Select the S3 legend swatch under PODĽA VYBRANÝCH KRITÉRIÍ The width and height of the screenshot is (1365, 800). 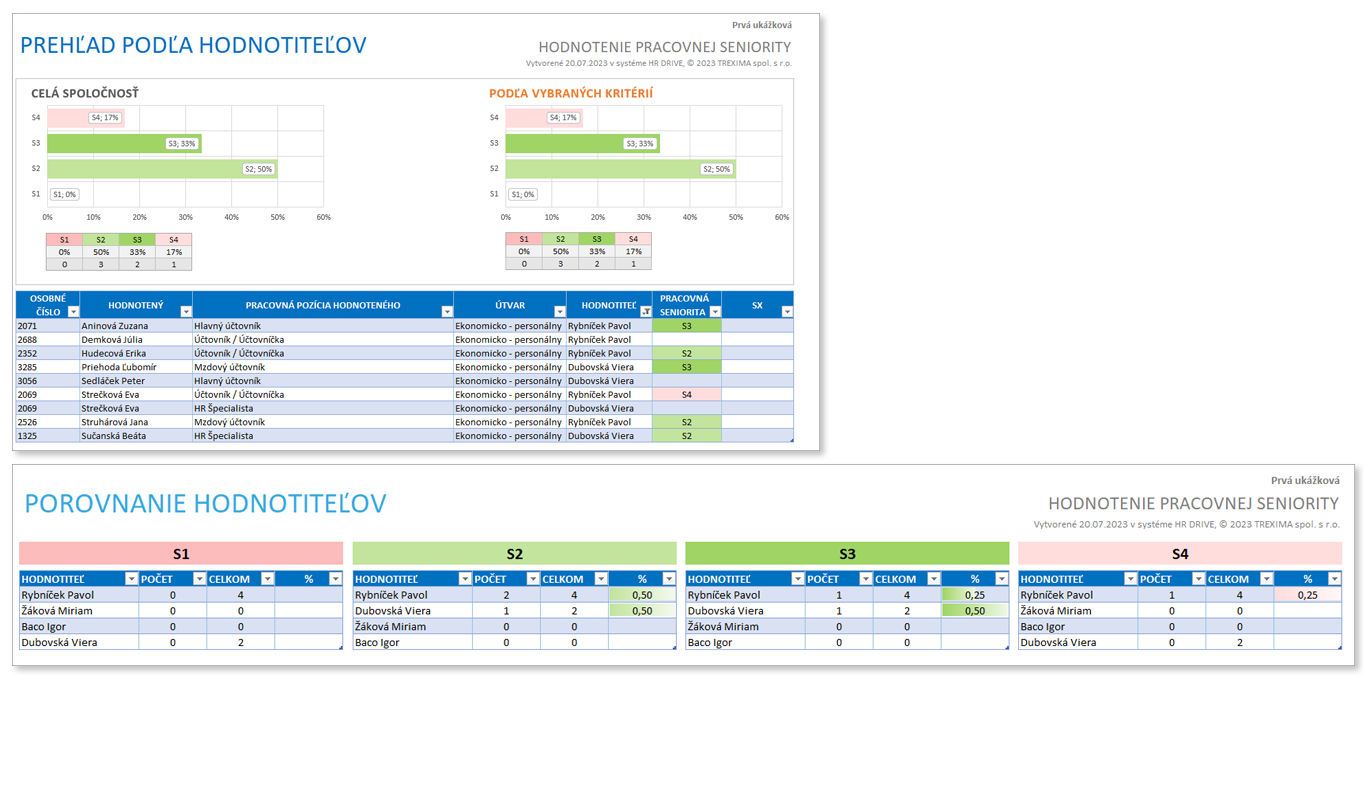tap(597, 239)
